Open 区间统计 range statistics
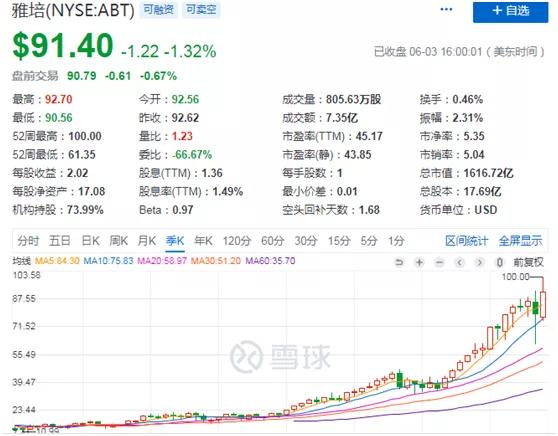Screen dimensions: 558x436 [x=466, y=241]
